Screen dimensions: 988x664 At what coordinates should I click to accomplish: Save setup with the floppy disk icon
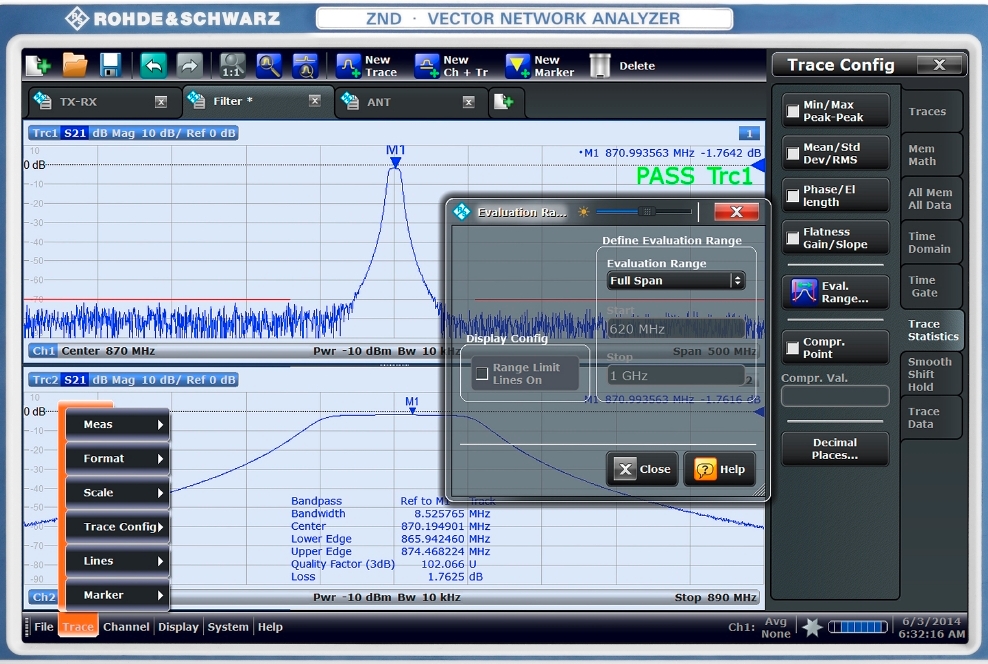tap(110, 65)
